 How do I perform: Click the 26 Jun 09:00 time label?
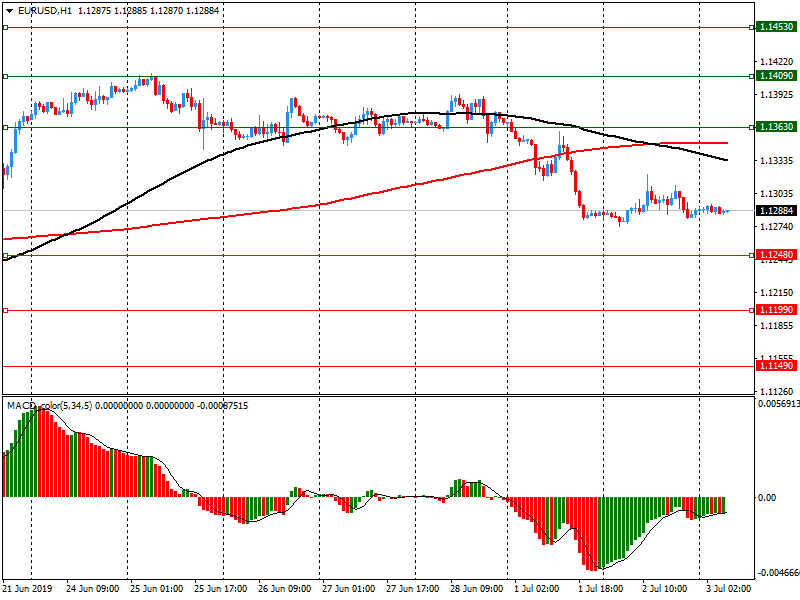(x=284, y=589)
